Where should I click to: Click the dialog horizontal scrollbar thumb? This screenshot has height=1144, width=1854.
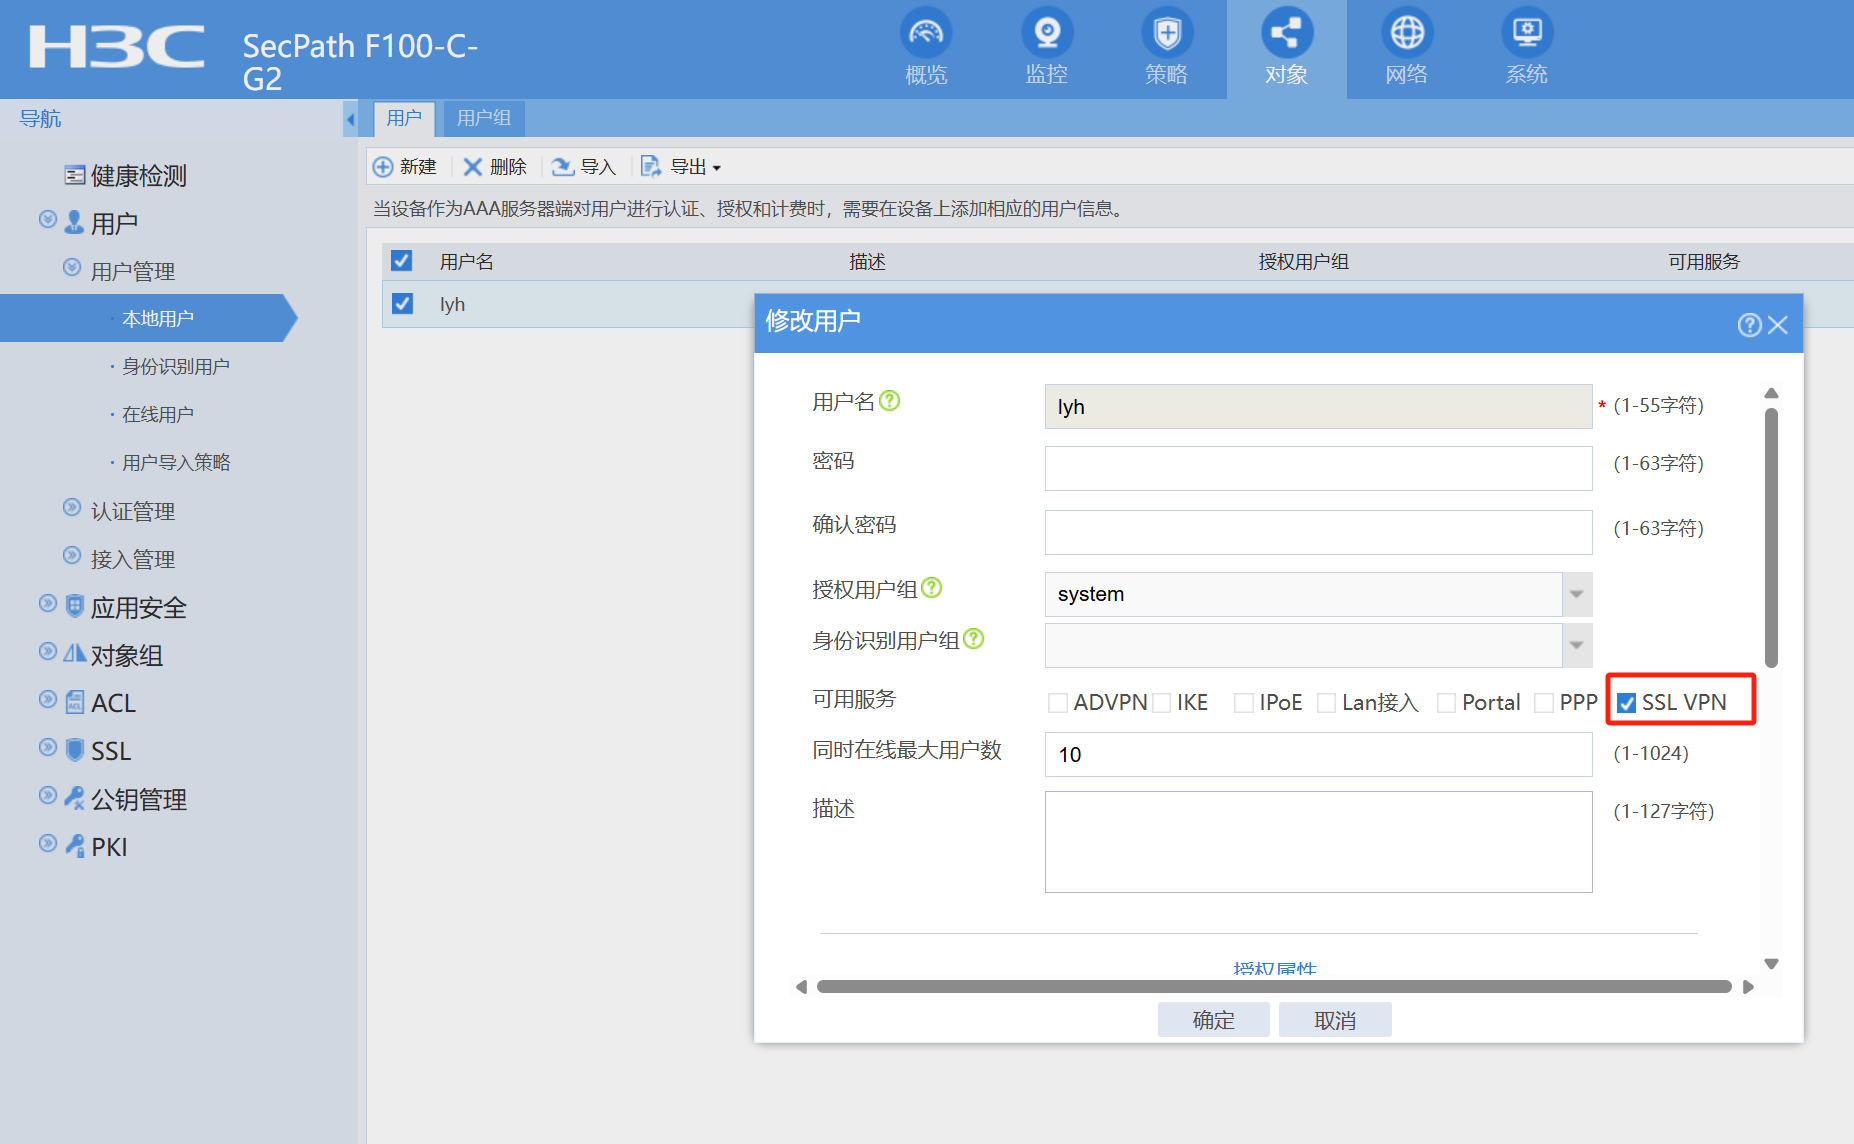tap(1274, 987)
